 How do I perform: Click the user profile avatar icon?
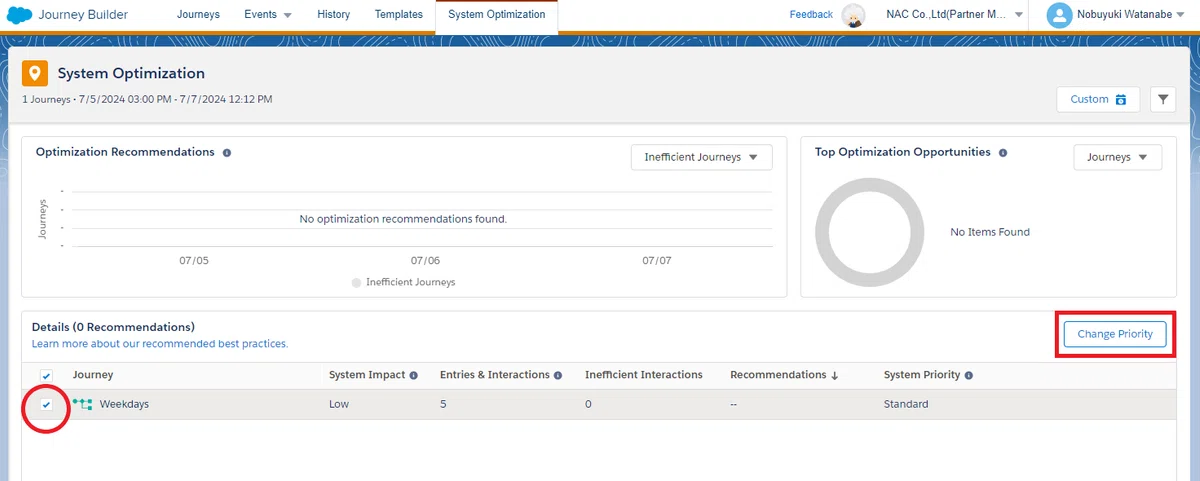pos(1058,15)
